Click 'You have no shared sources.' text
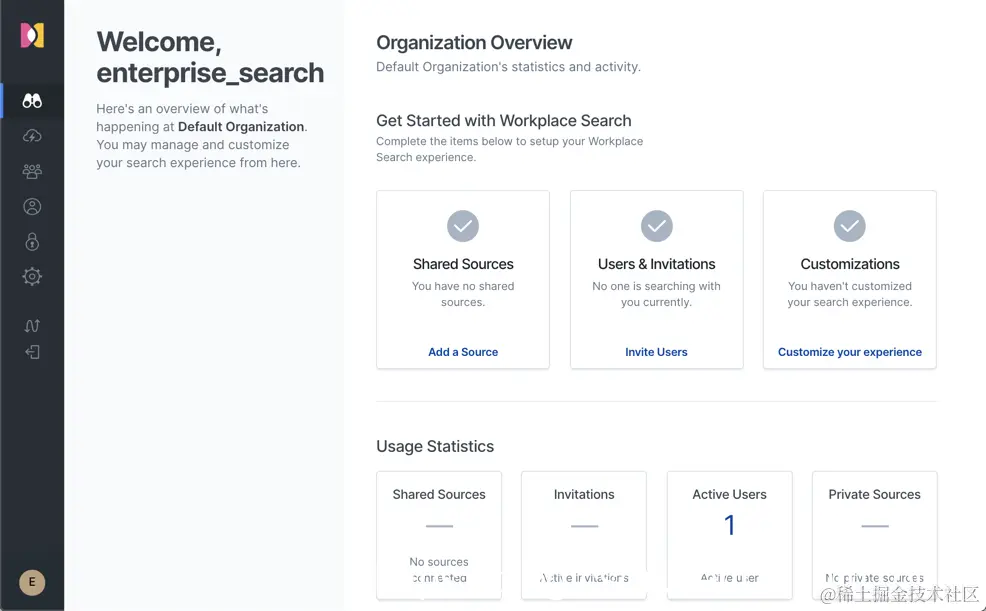Screen dimensions: 986x611 coord(463,294)
